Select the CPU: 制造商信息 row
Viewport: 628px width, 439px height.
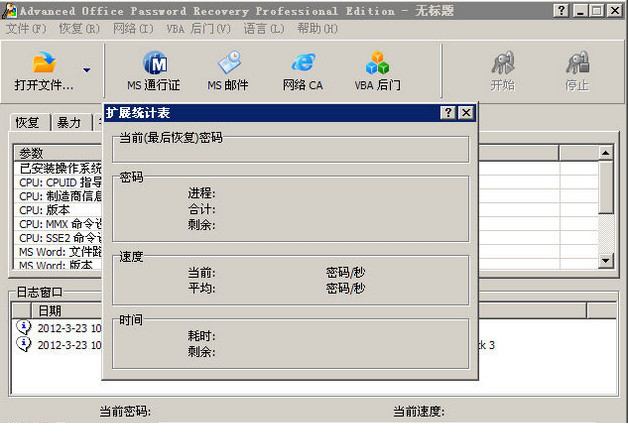pos(58,196)
